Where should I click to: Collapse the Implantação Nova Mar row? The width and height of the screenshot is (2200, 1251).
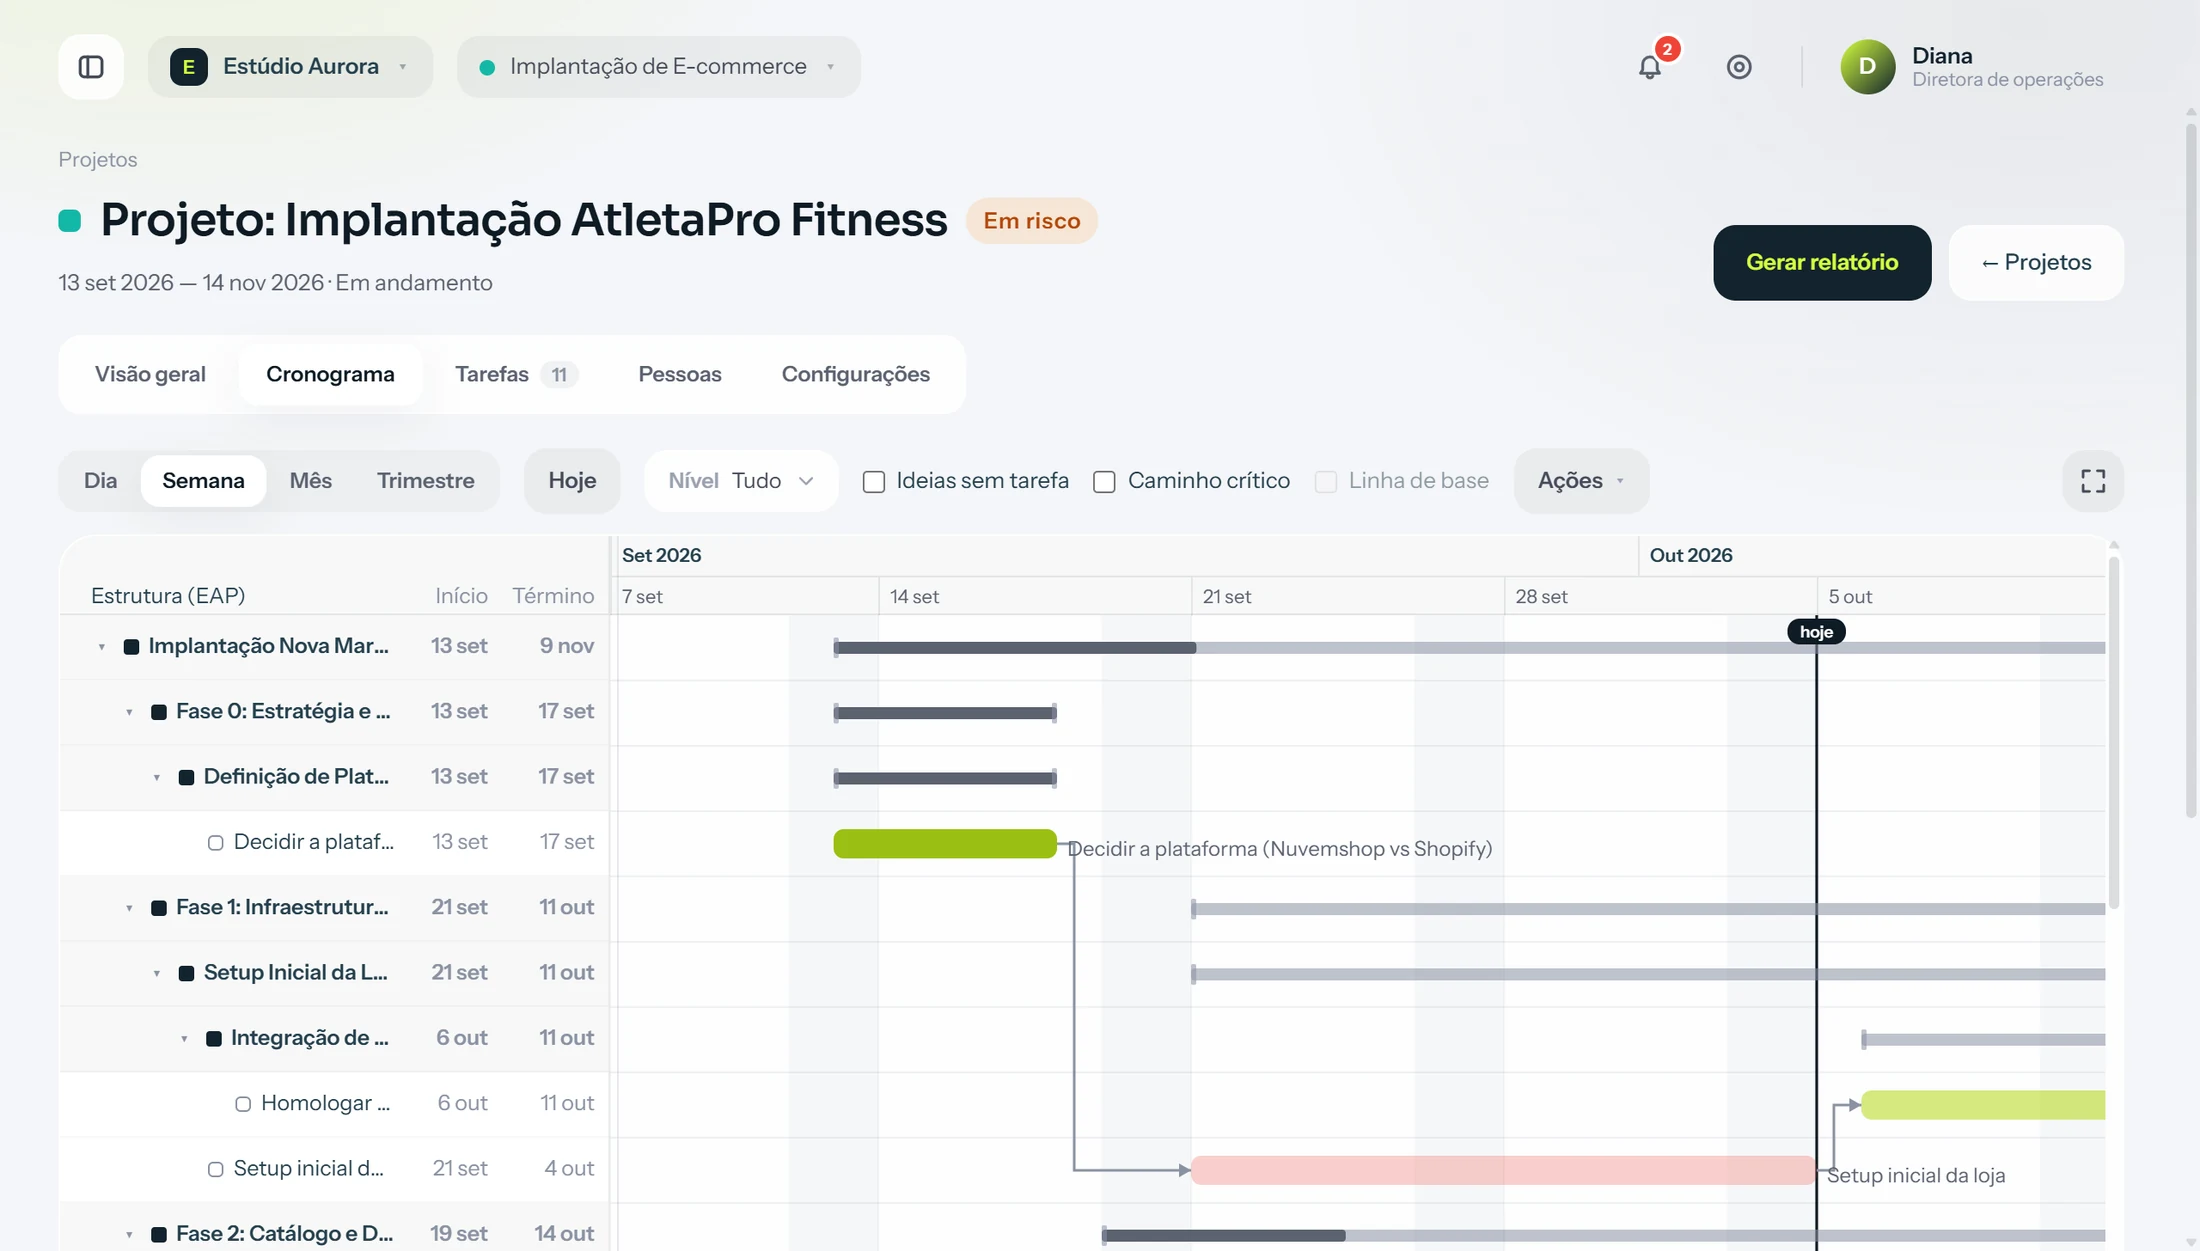pos(102,647)
